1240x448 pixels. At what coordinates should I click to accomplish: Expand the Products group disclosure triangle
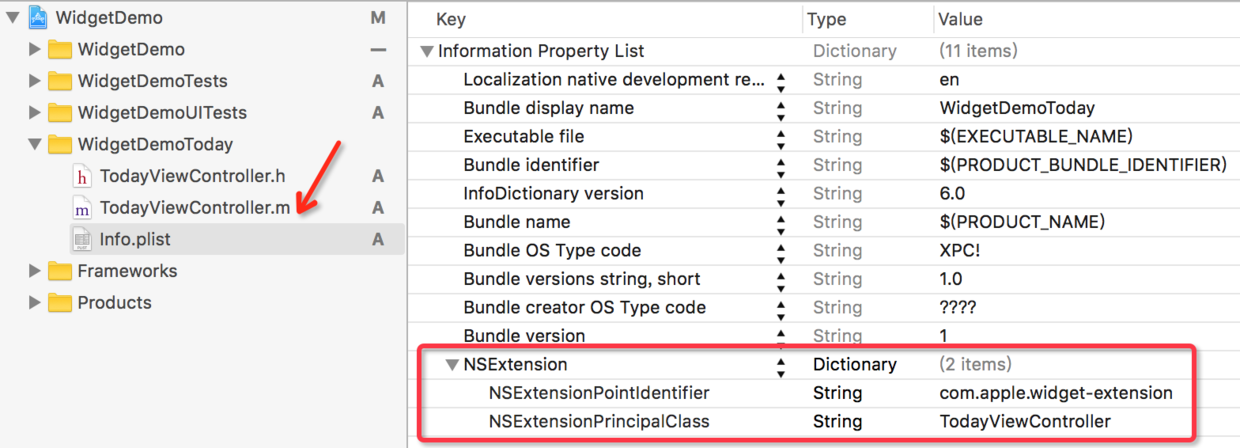click(x=35, y=303)
